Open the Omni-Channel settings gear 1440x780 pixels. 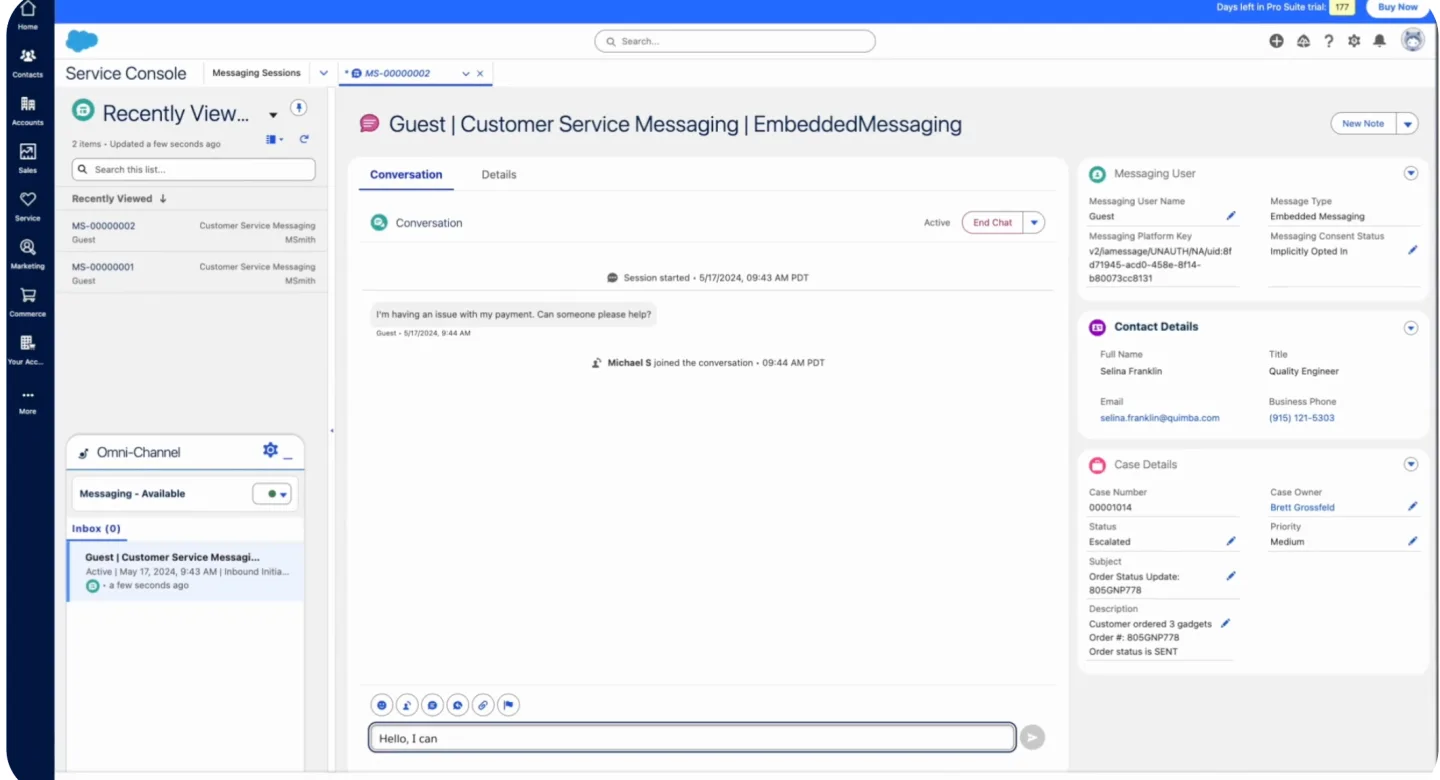(270, 451)
